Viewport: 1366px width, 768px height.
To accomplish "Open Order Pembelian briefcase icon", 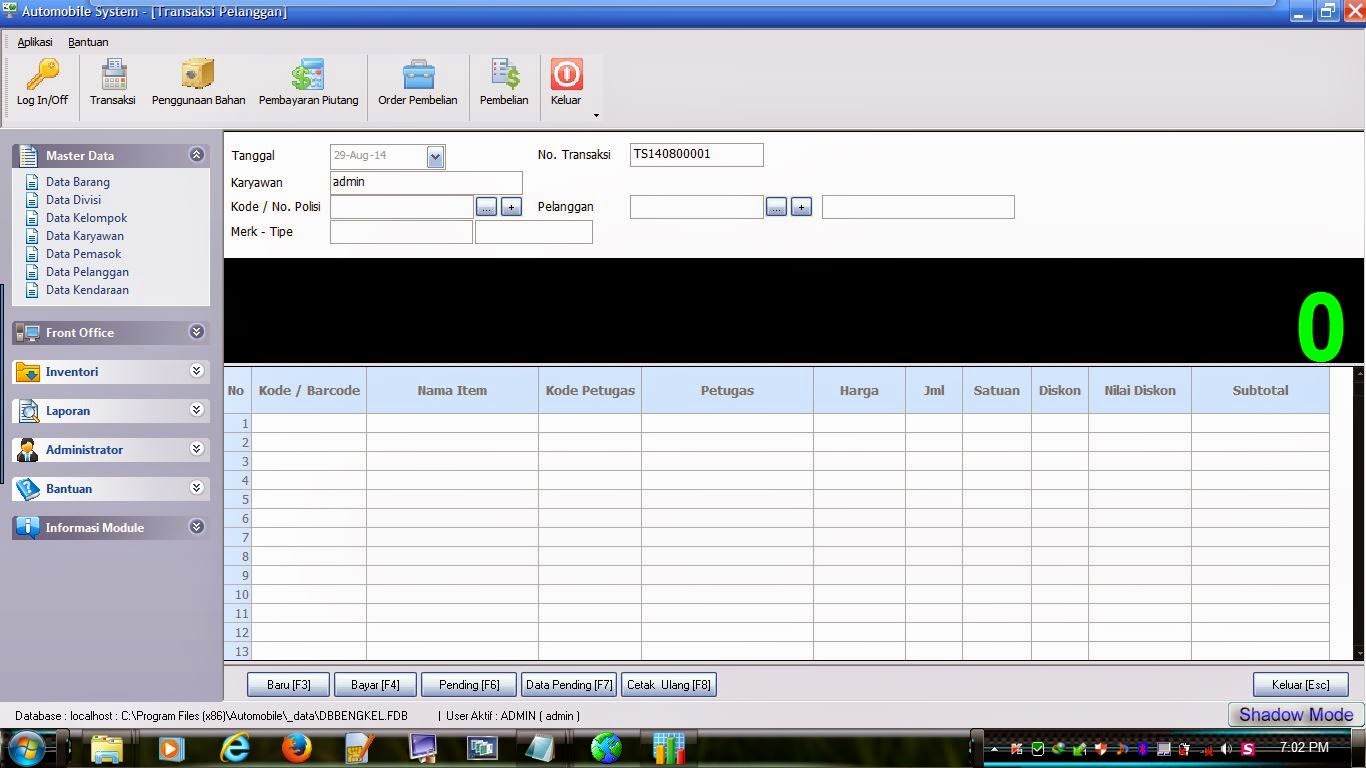I will tap(418, 75).
